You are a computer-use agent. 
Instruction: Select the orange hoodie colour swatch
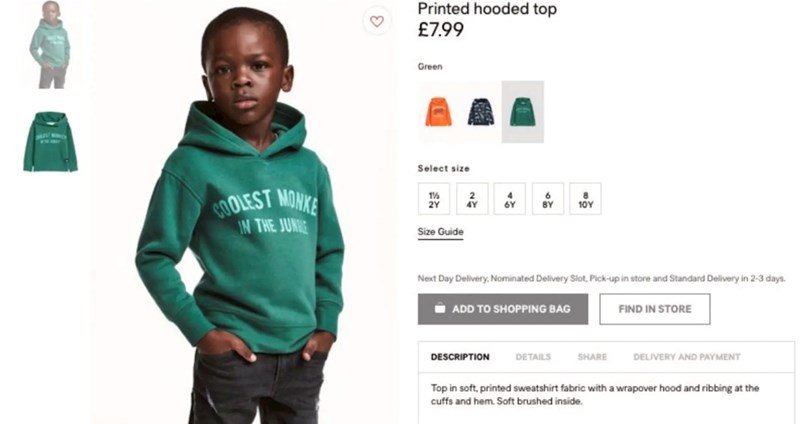click(438, 112)
